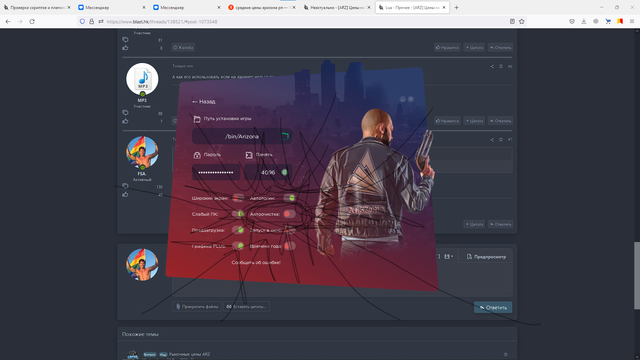The height and width of the screenshot is (360, 640).
Task: Close the launcher with its round X icon
Action: click(x=411, y=99)
